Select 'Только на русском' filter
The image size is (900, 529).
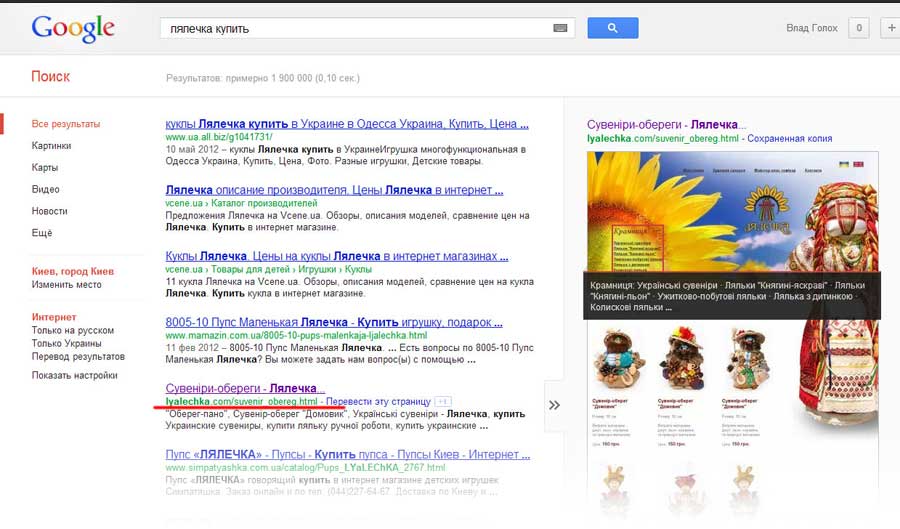pos(73,330)
